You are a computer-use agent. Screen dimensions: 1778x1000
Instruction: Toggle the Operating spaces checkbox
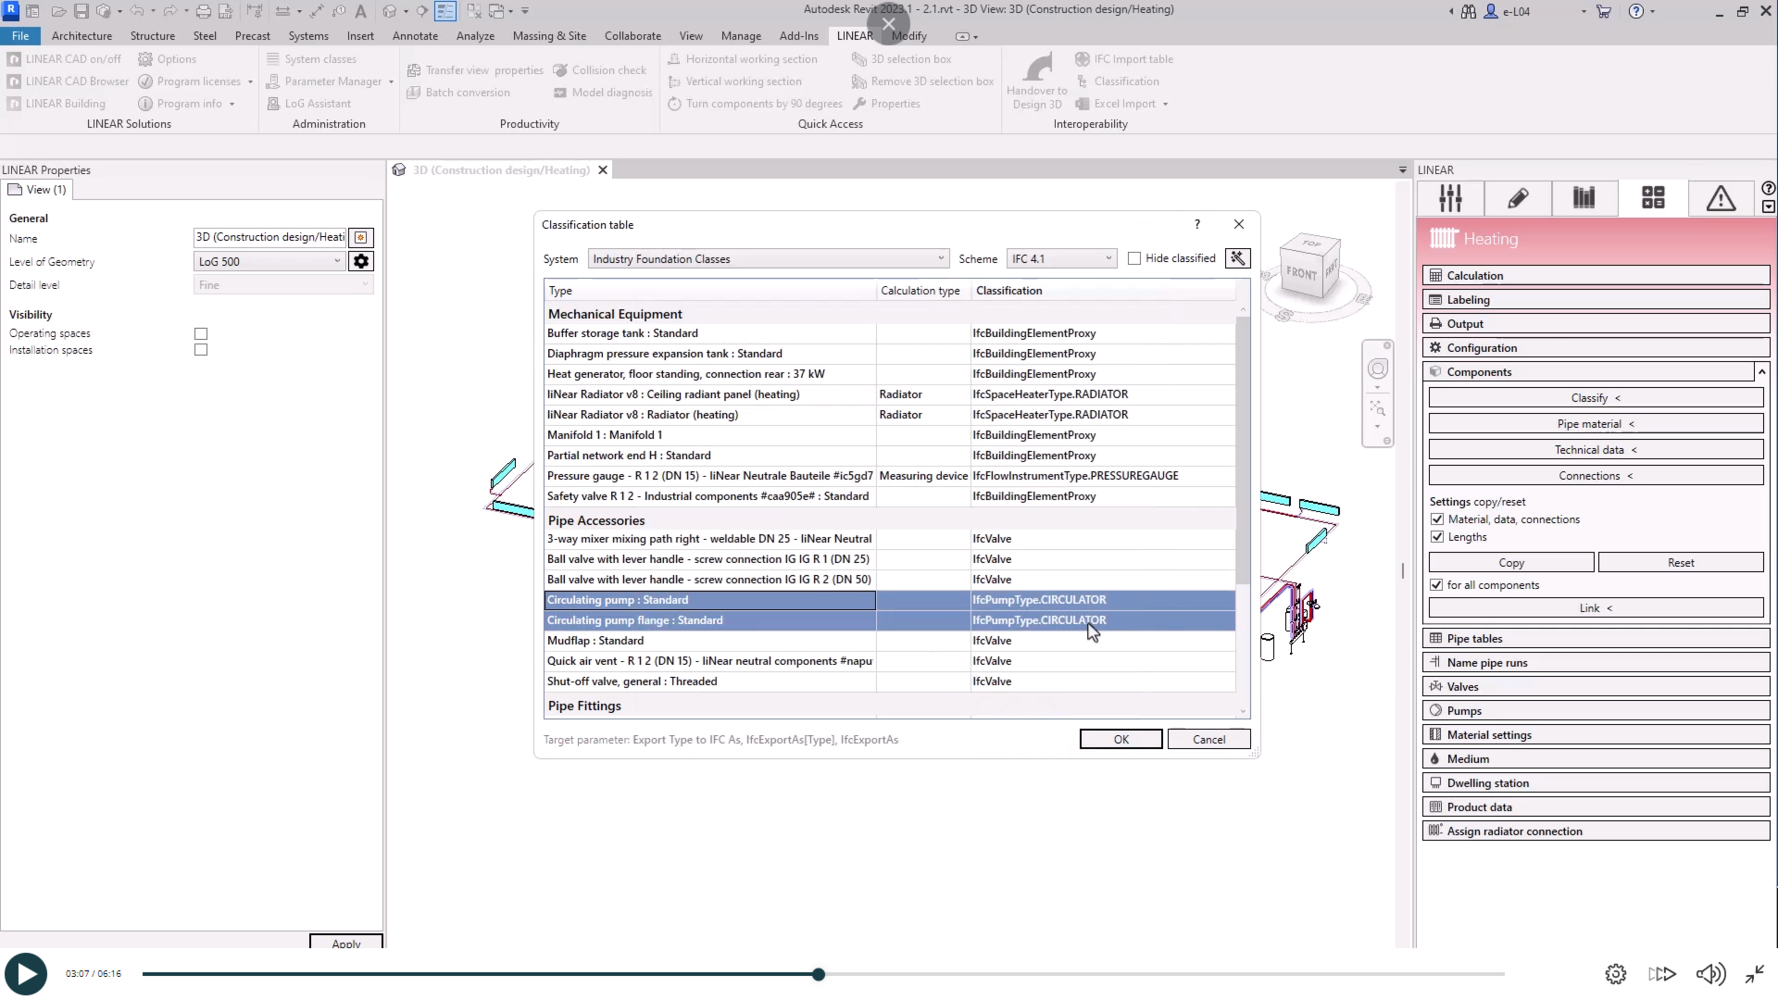coord(201,334)
